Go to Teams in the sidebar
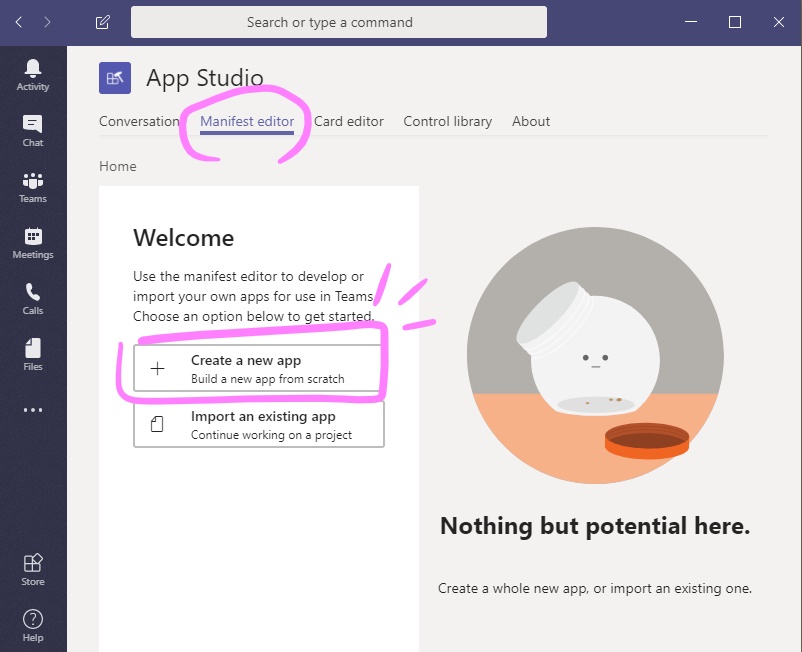The width and height of the screenshot is (802, 652). [x=33, y=187]
